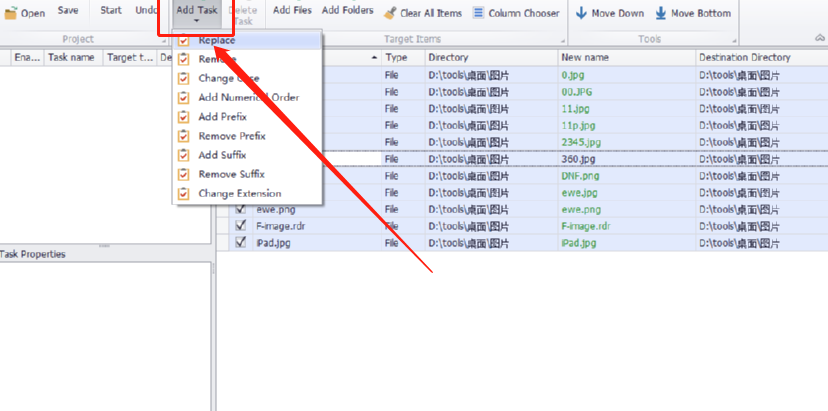Viewport: 828px width, 411px height.
Task: Choose Remove Suffix from the menu
Action: 247,174
